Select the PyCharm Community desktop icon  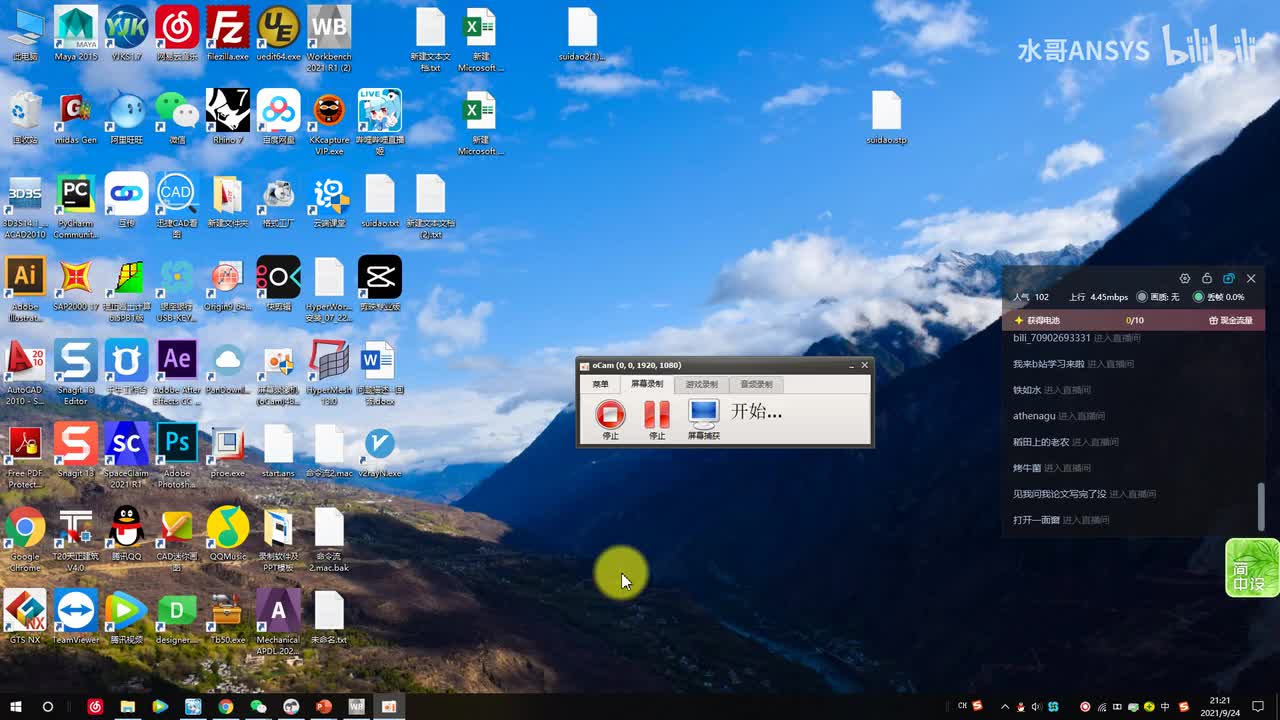coord(76,206)
